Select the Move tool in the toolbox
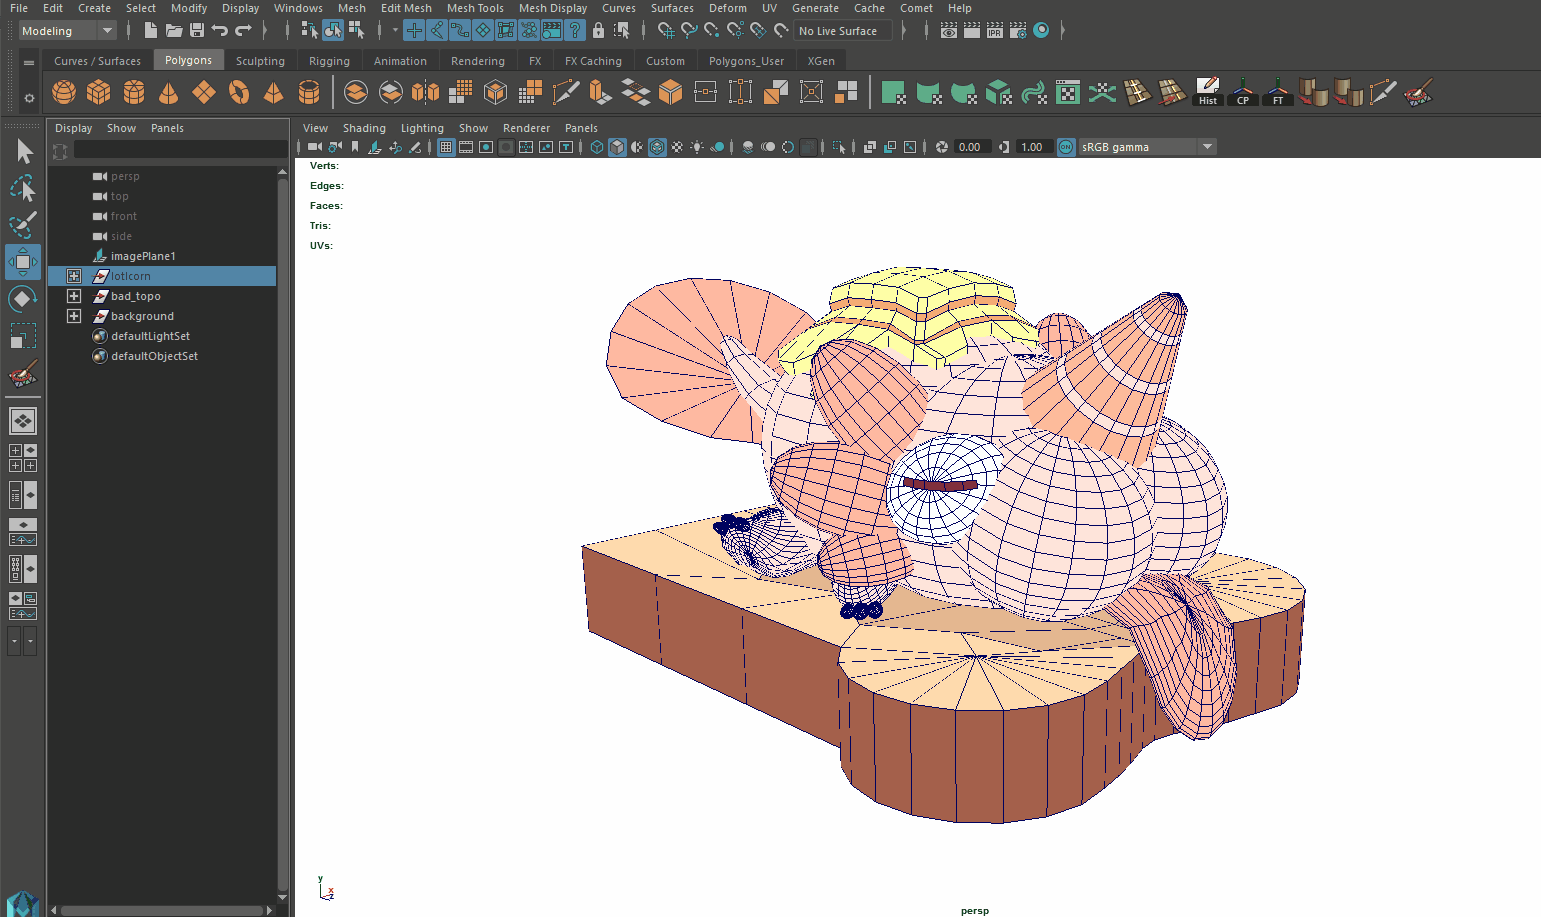Screen dimensions: 1541x917 pyautogui.click(x=23, y=262)
